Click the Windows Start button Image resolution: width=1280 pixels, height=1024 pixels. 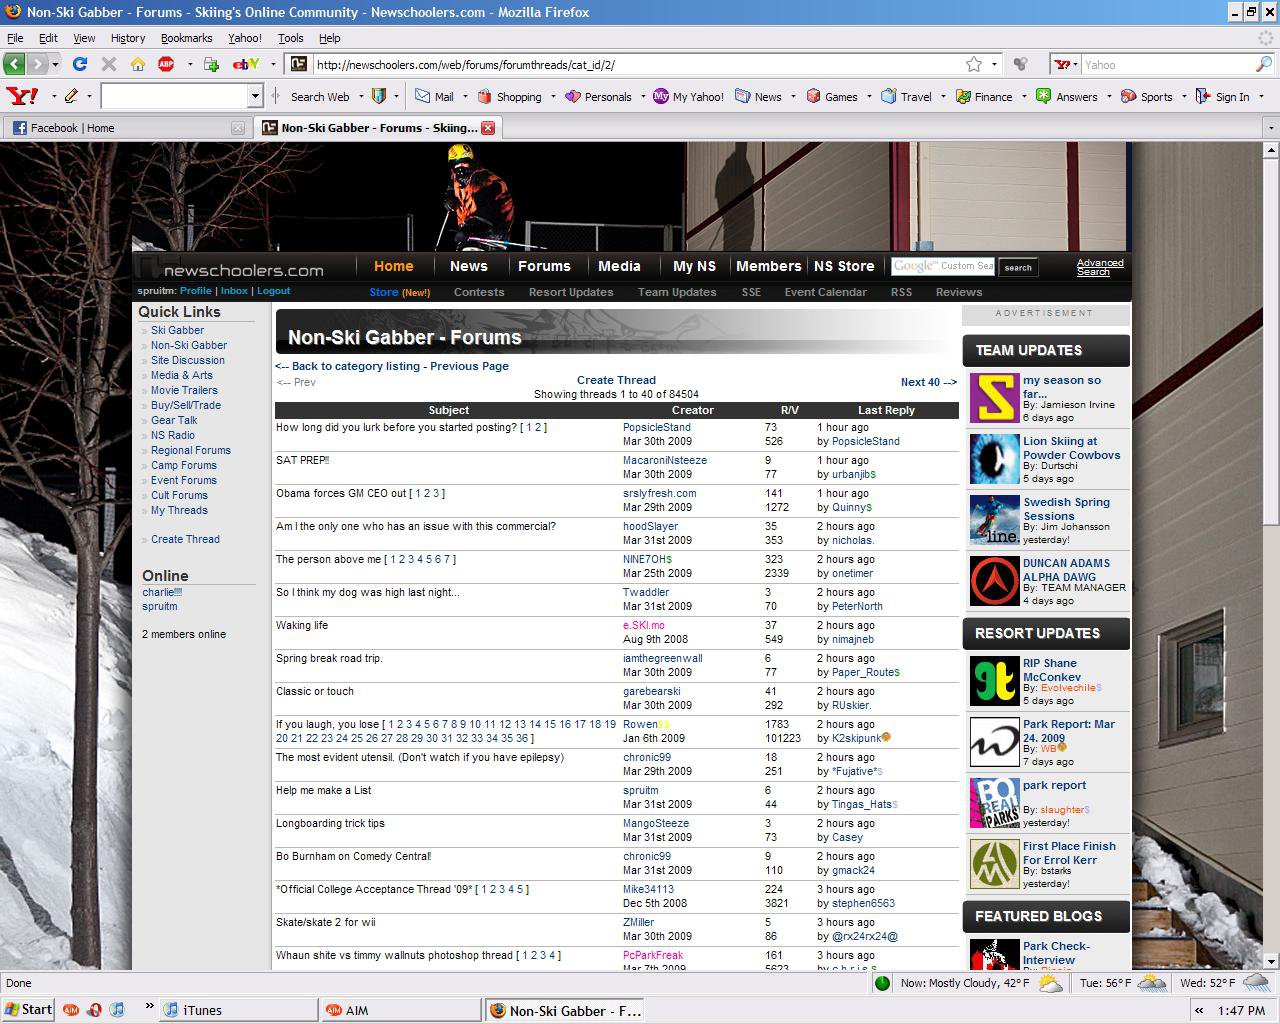pyautogui.click(x=28, y=1010)
